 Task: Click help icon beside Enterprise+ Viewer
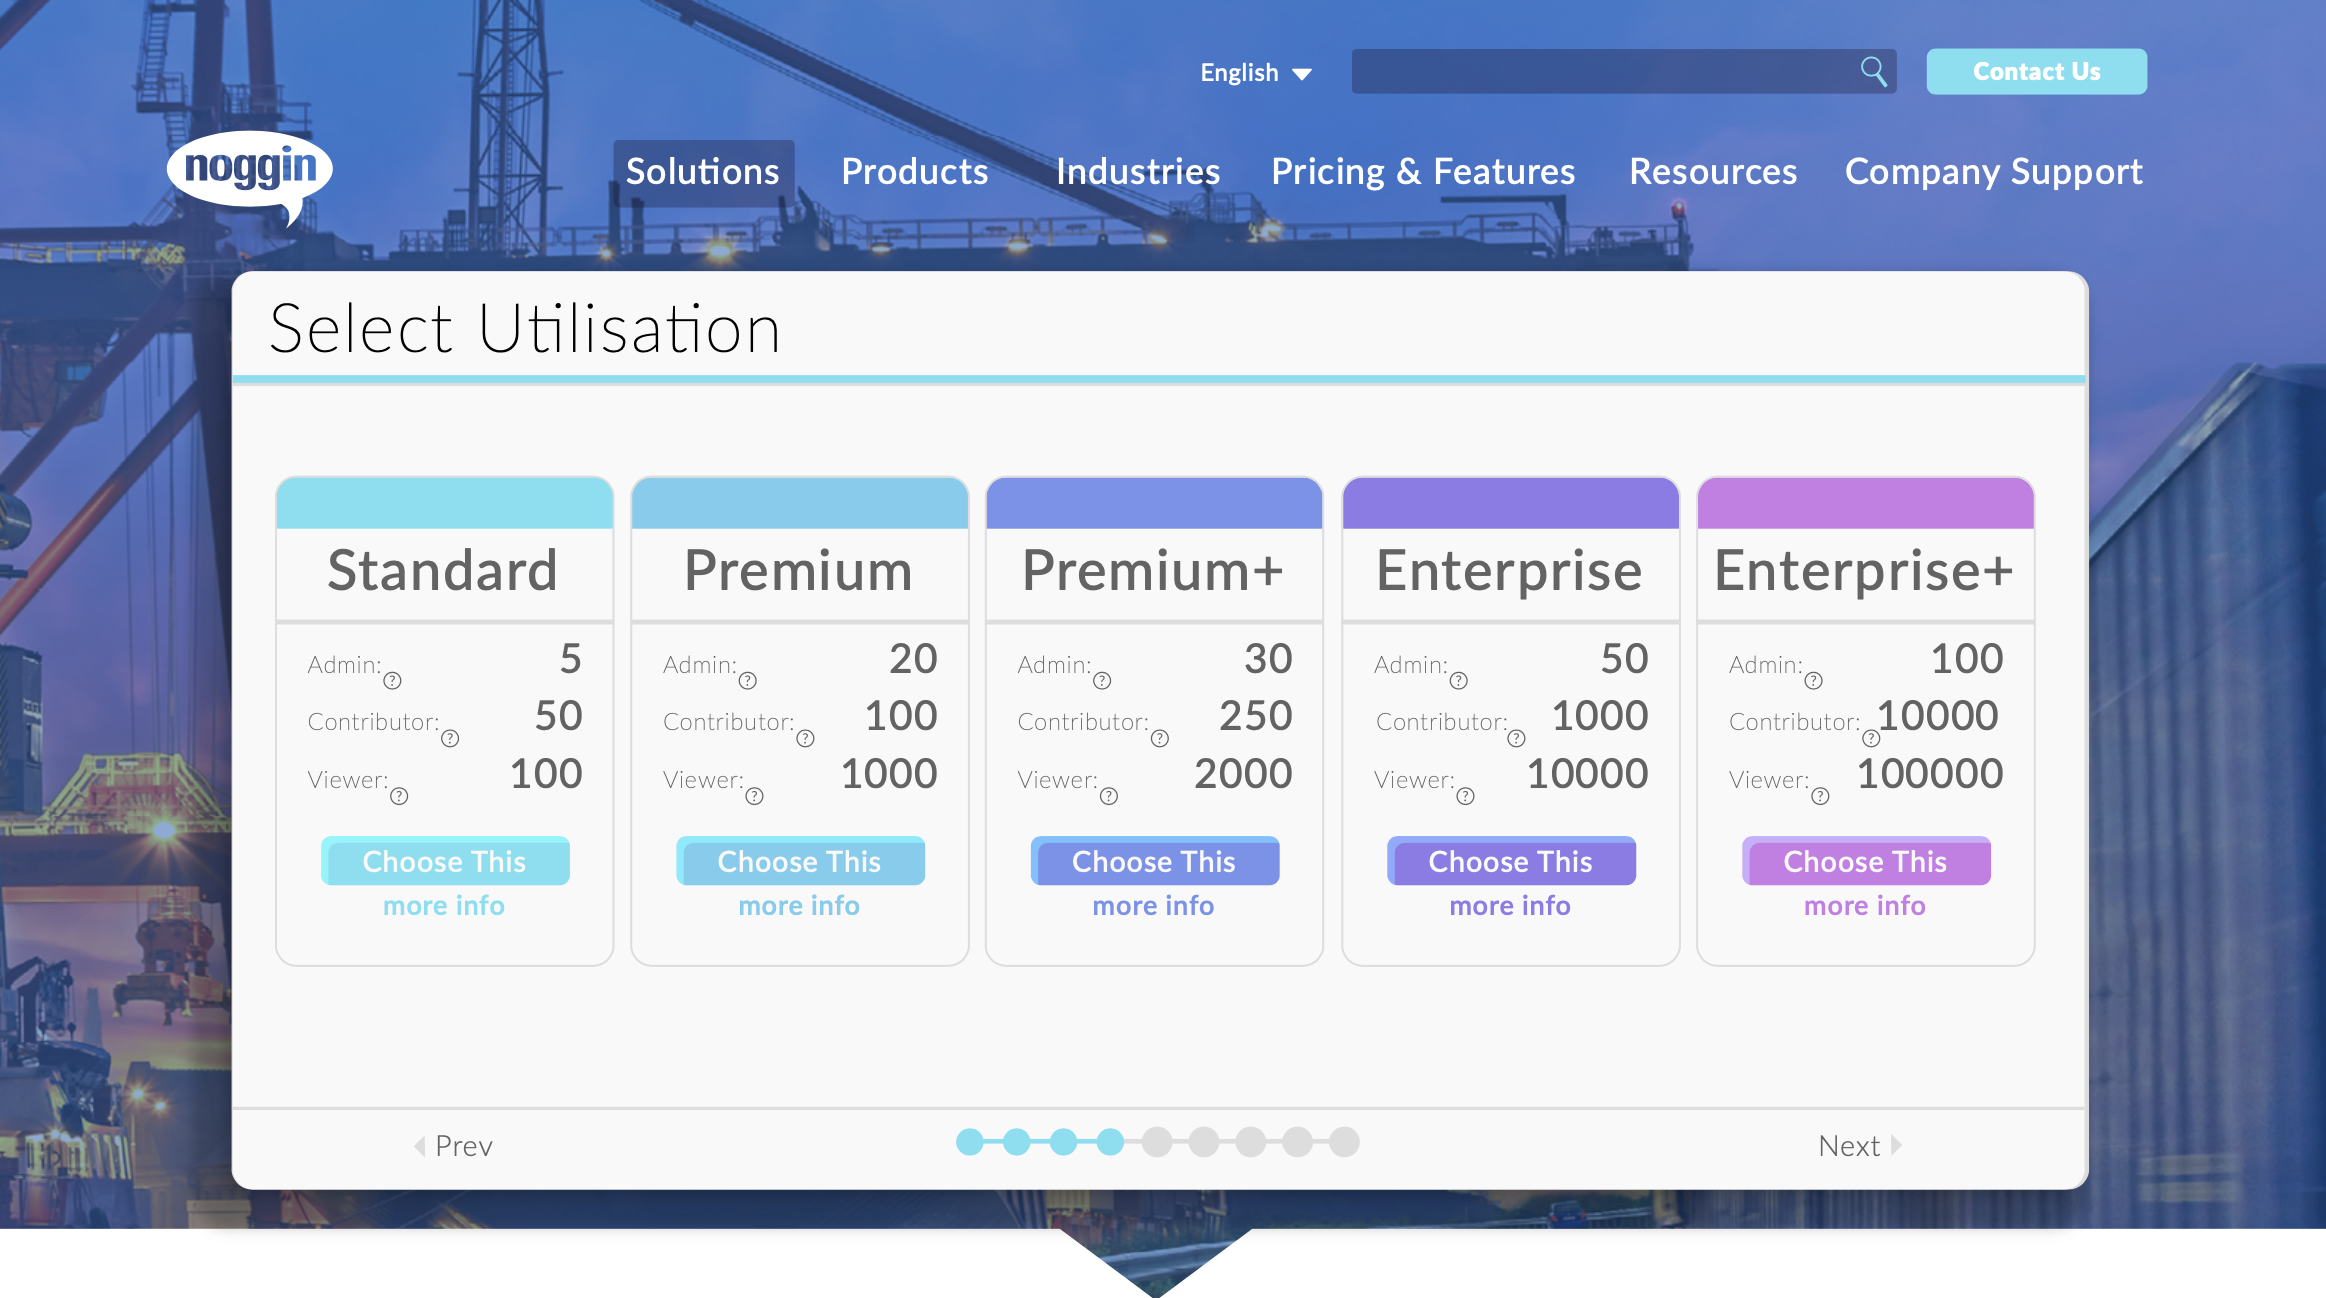(1820, 797)
